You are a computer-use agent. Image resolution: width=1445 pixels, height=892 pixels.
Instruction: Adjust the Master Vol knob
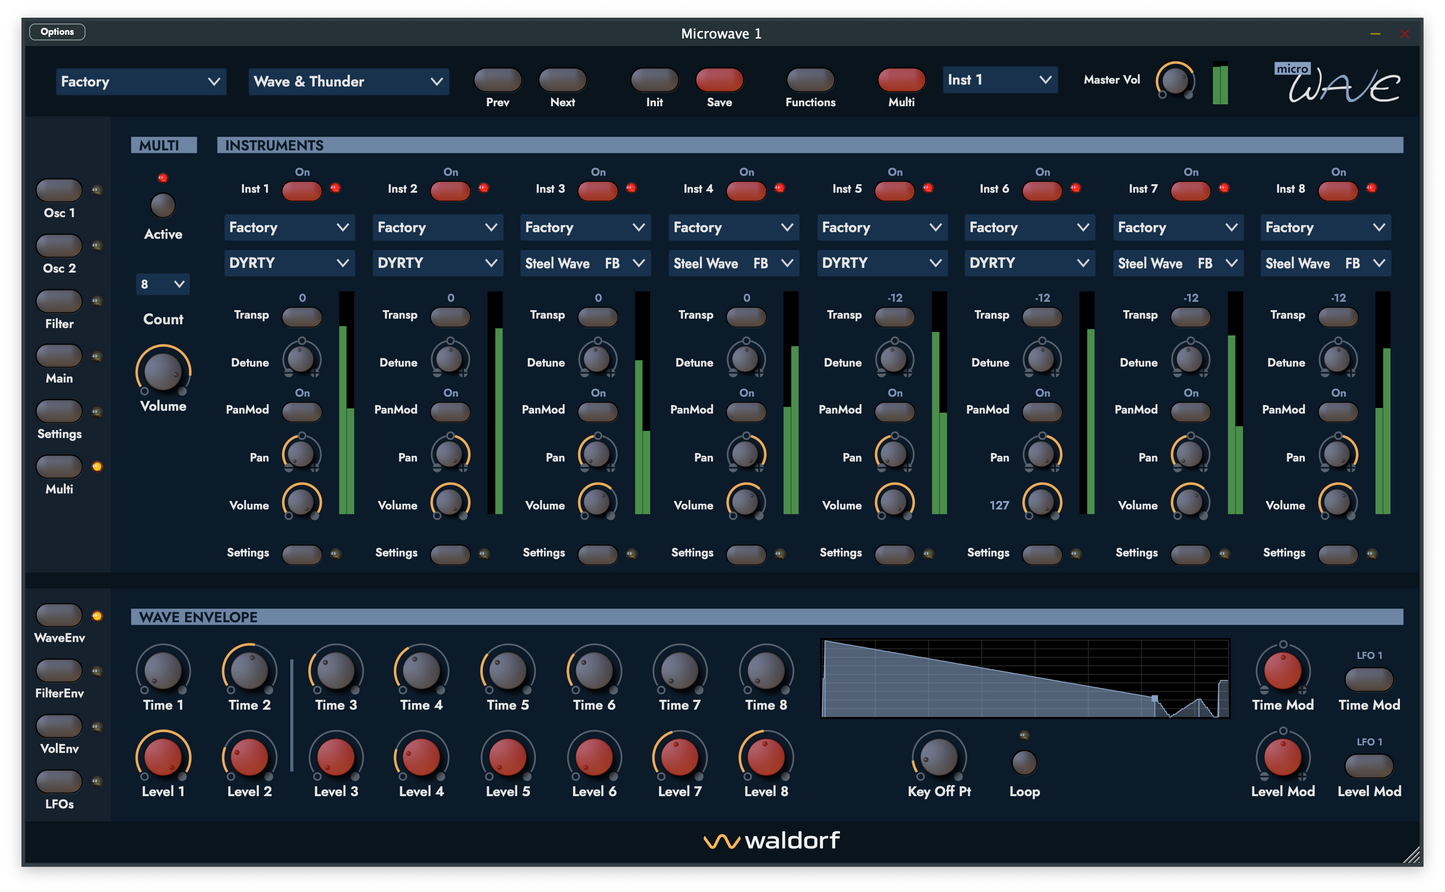[x=1175, y=80]
